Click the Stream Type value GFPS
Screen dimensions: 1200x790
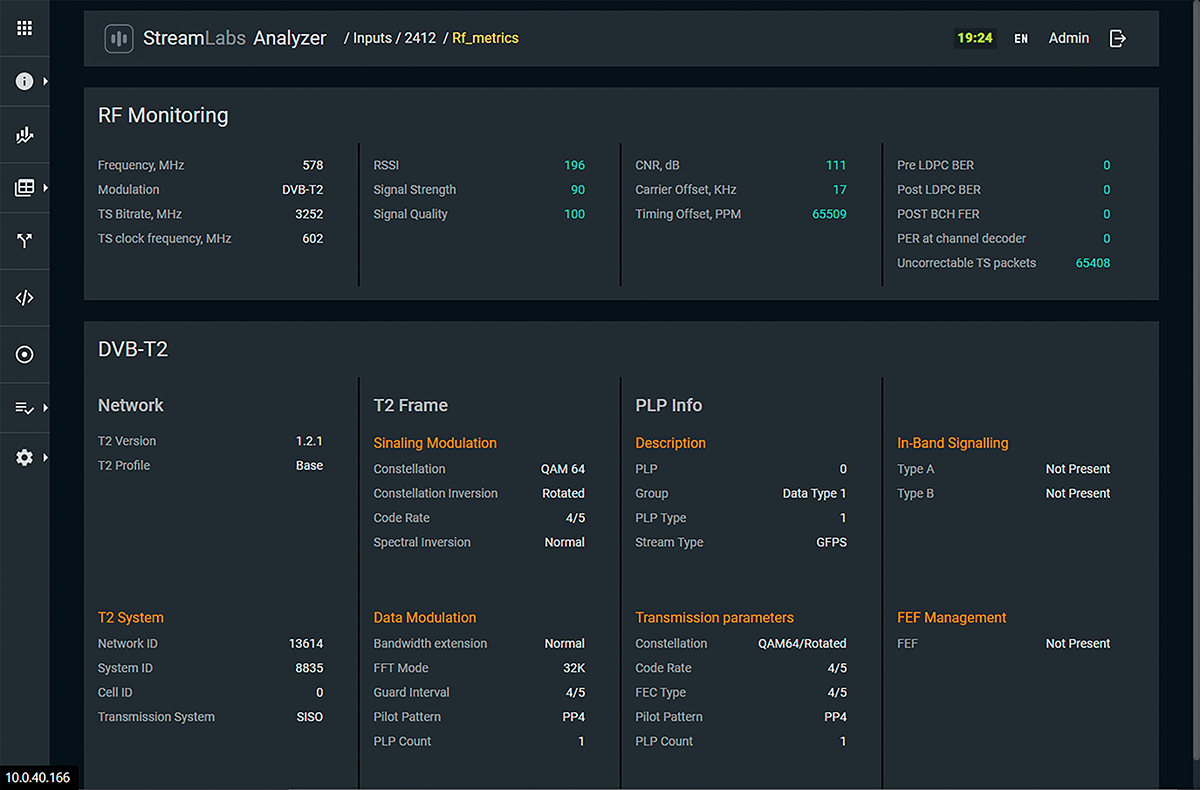coord(832,542)
